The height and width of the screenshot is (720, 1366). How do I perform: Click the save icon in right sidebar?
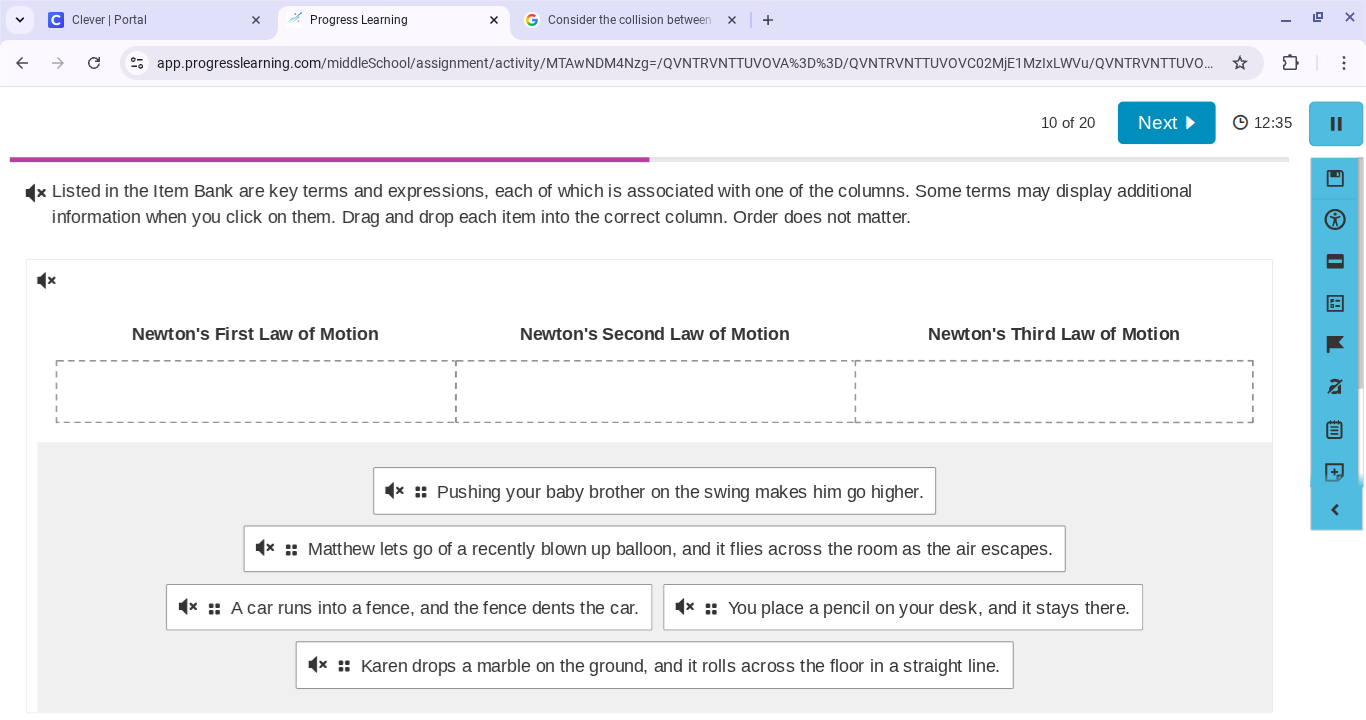point(1335,178)
